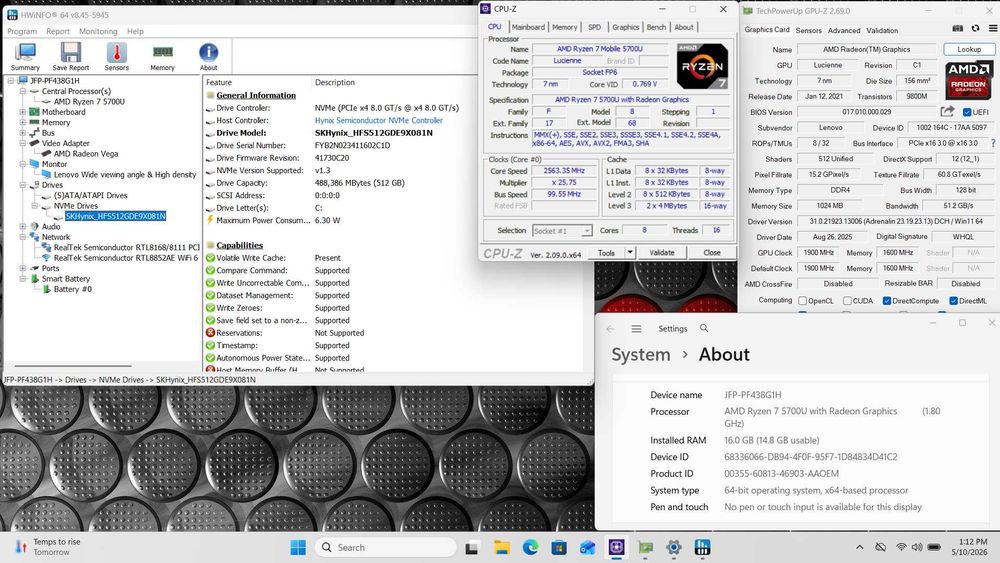1000x563 pixels.
Task: Collapse Central Processor(s) tree node
Action: point(23,91)
